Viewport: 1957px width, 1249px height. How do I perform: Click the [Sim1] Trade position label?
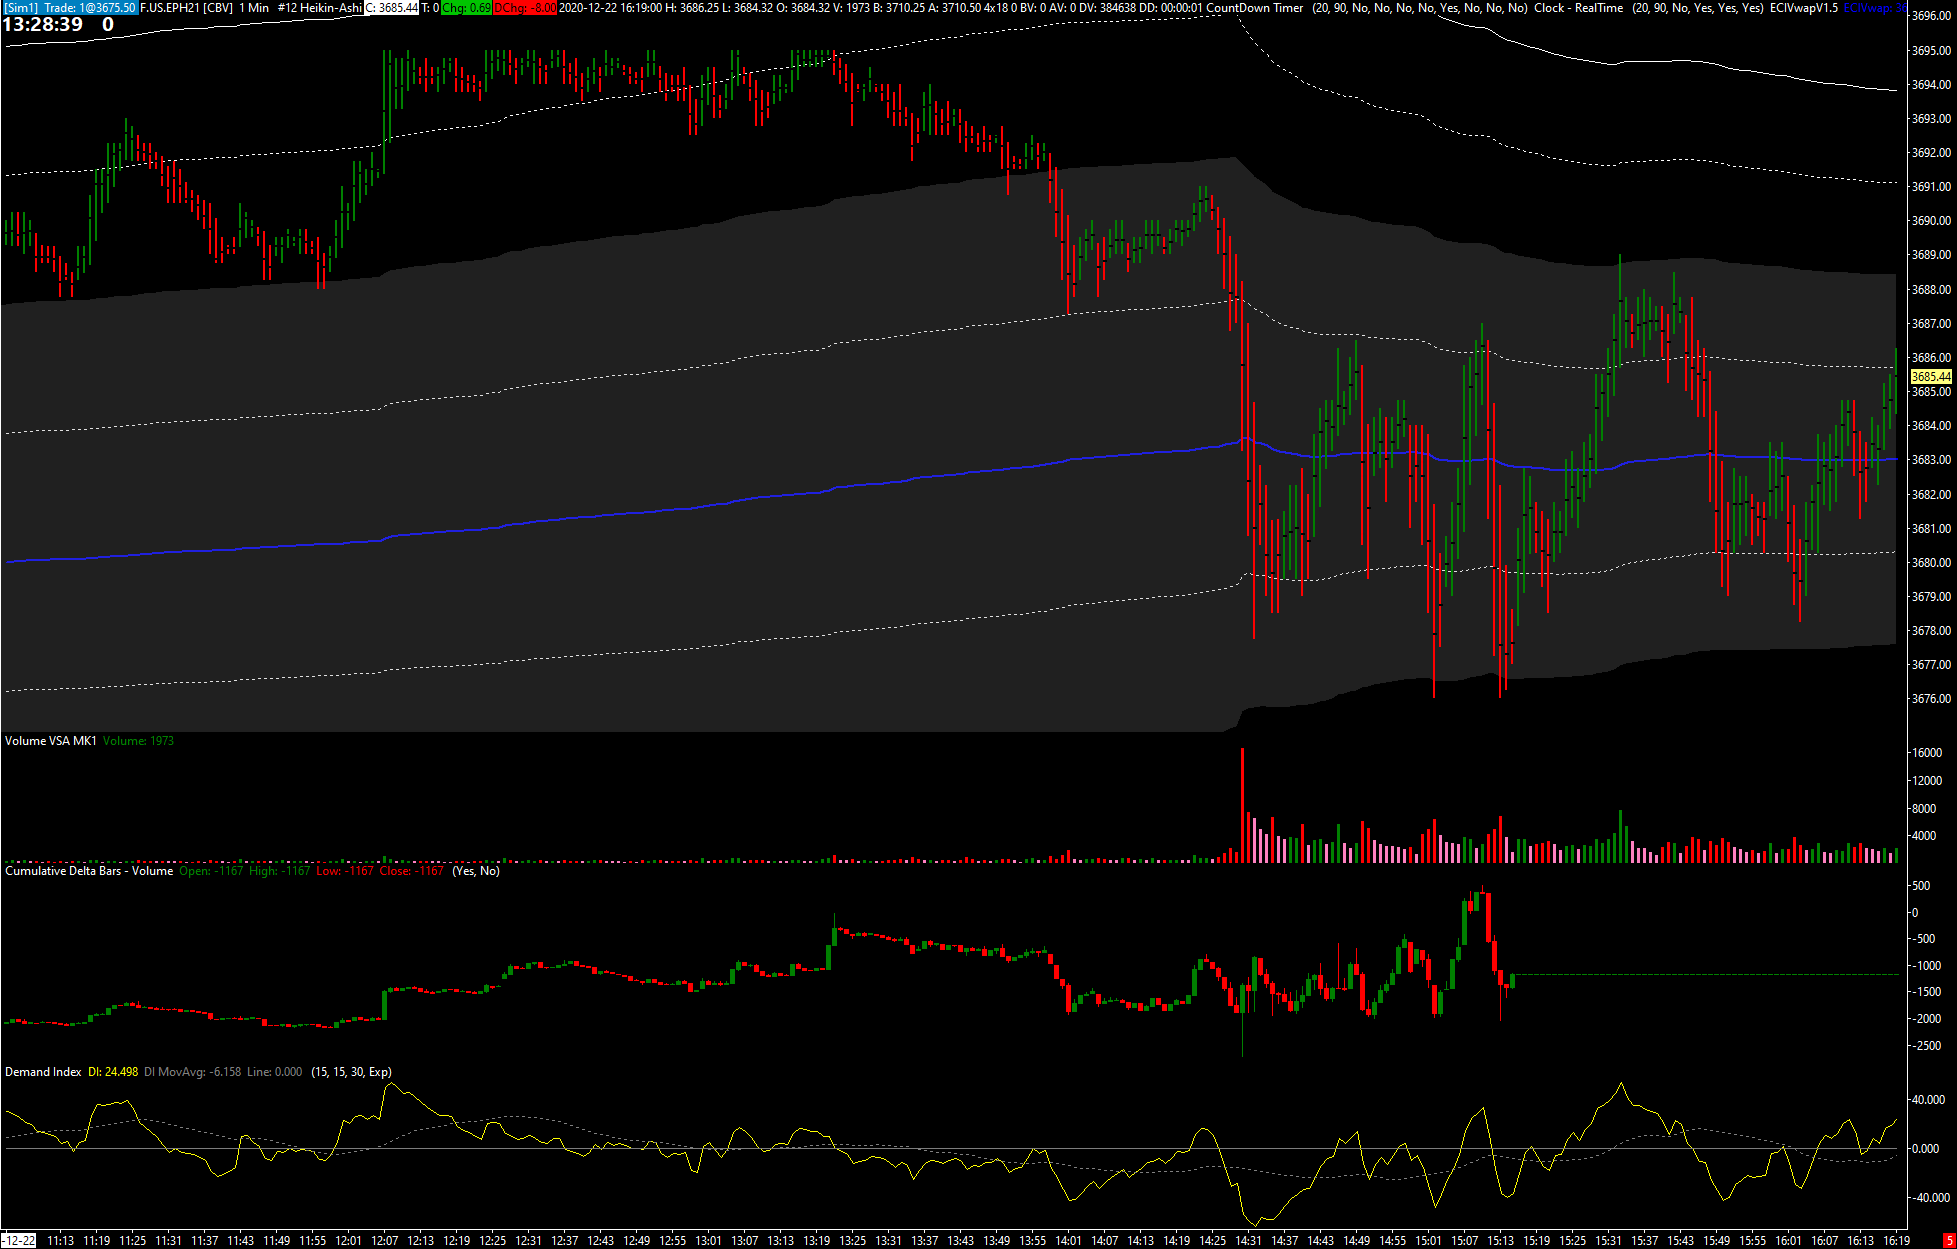click(x=69, y=8)
